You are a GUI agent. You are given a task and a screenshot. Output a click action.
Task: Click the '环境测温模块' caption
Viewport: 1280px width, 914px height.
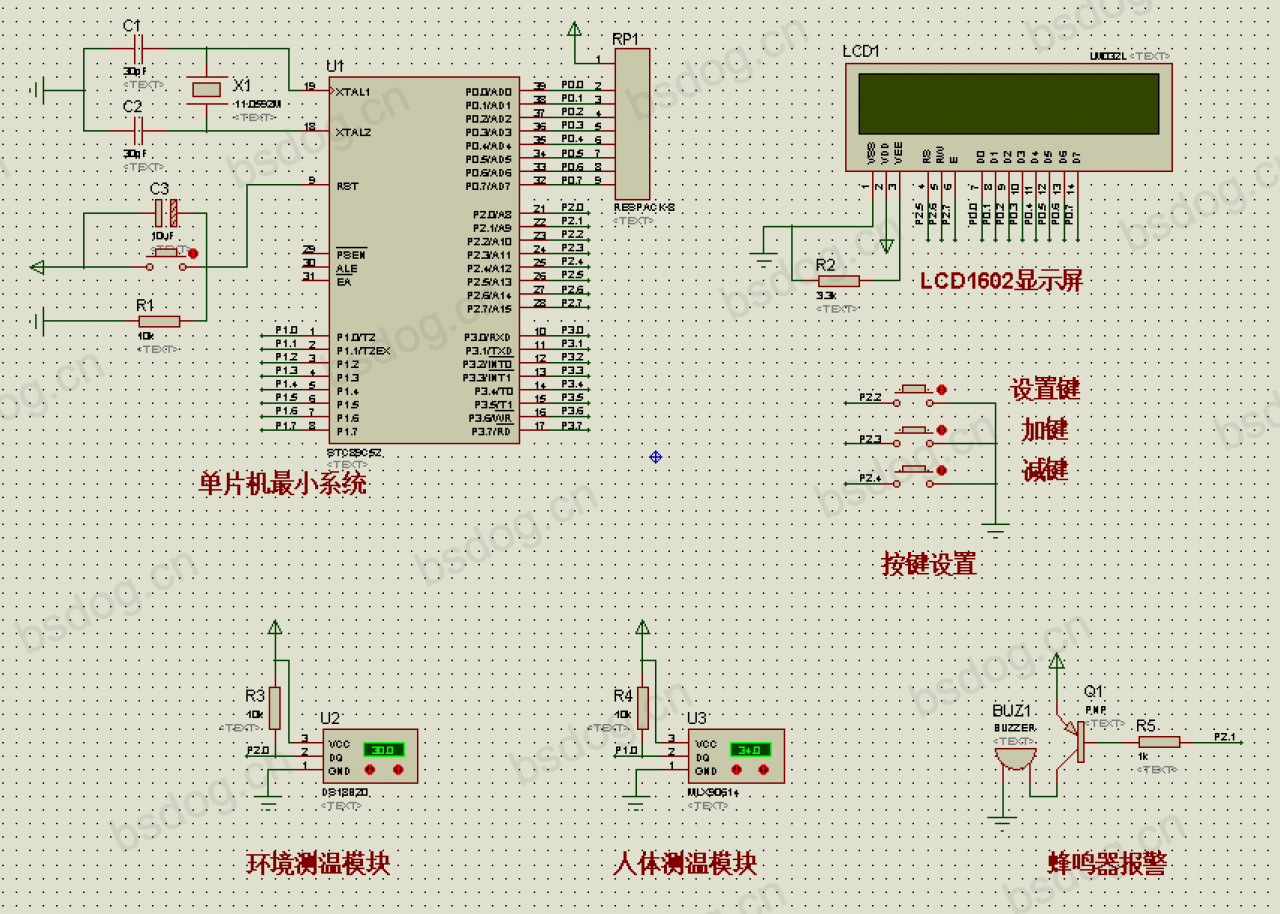(x=318, y=863)
